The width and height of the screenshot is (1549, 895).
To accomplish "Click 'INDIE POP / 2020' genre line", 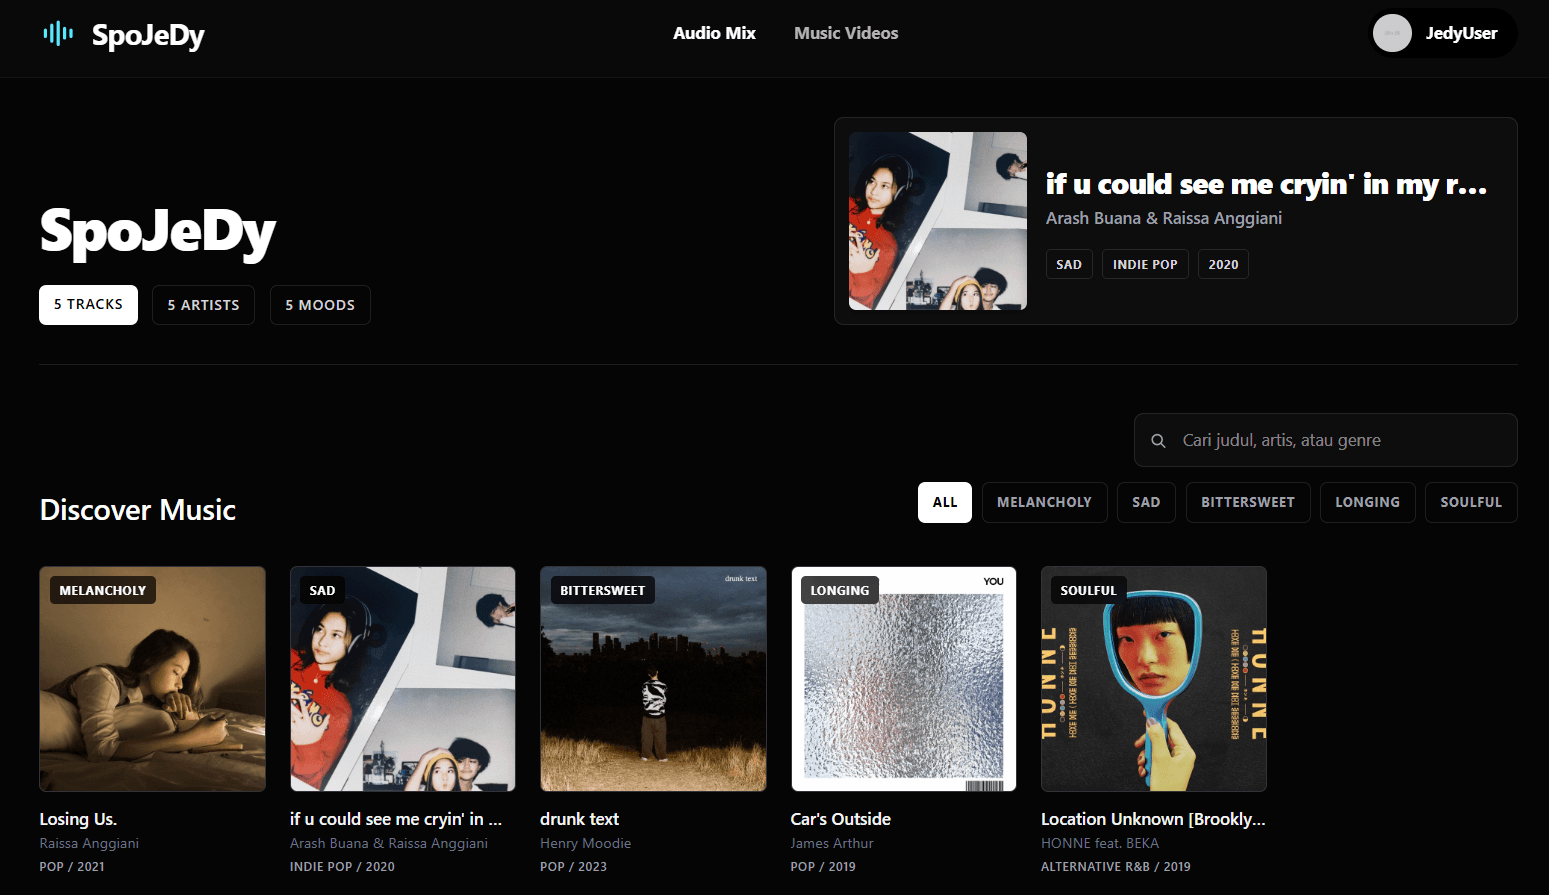I will pos(342,866).
